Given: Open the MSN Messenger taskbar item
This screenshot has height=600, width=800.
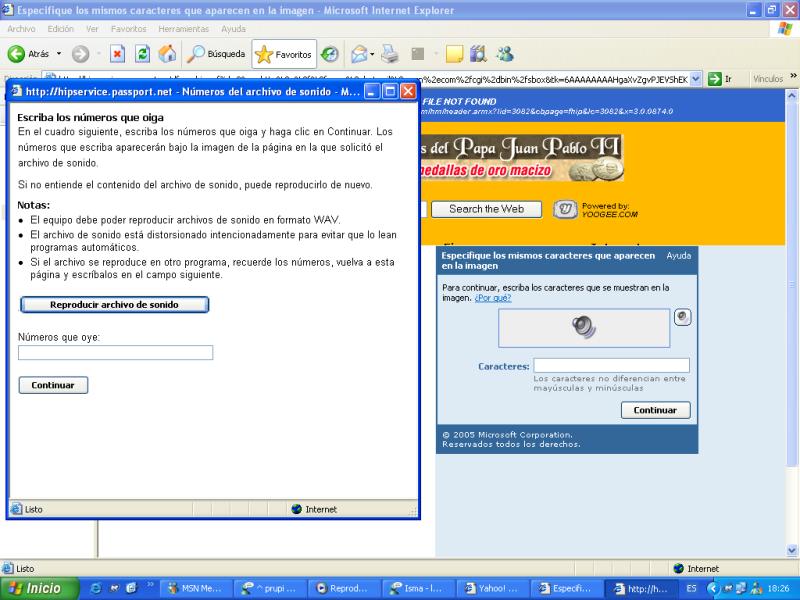Looking at the screenshot, I should [x=196, y=588].
